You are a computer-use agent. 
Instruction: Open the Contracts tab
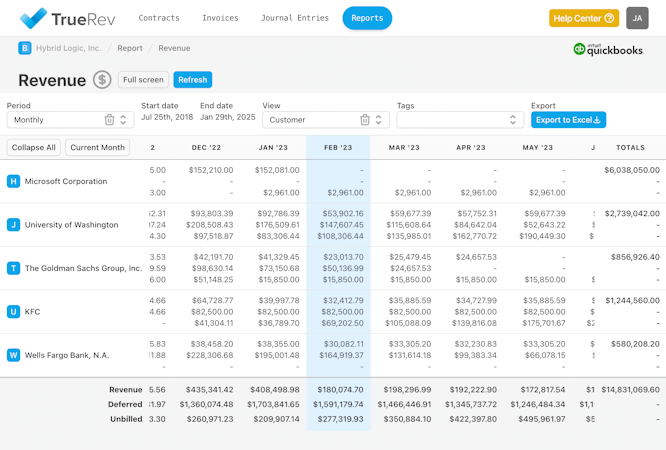tap(159, 18)
